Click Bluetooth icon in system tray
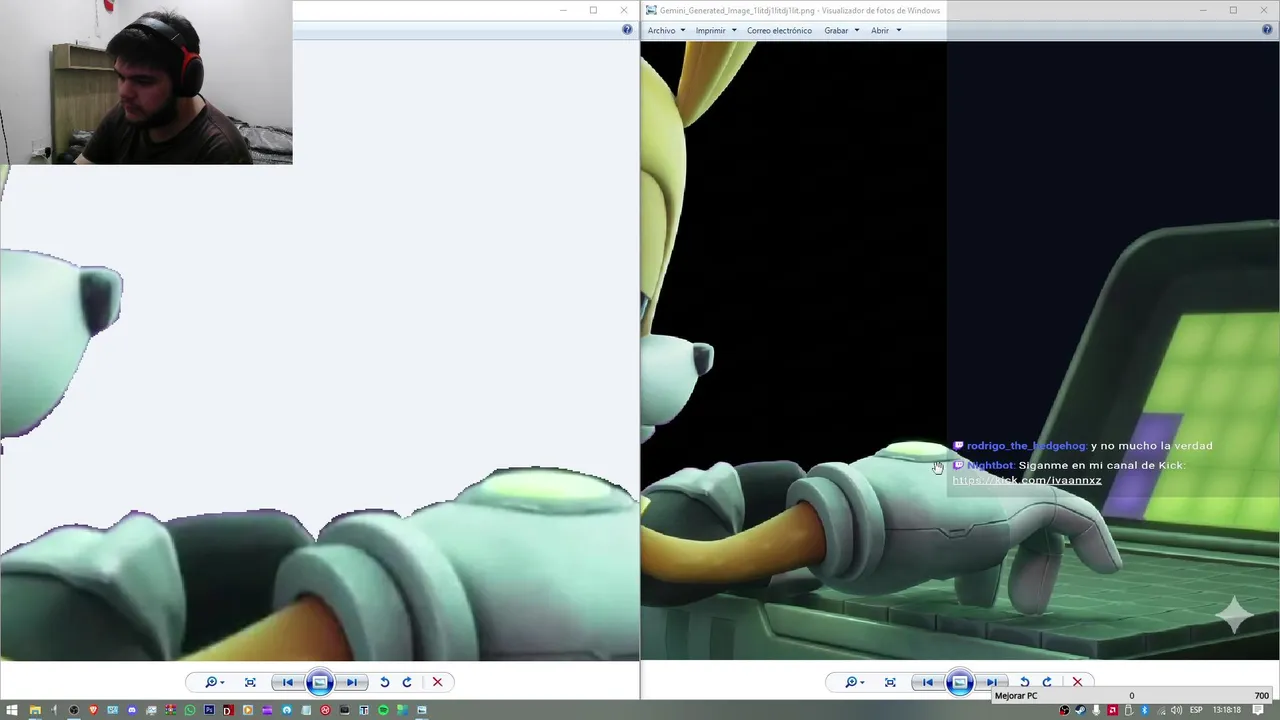 (1145, 710)
